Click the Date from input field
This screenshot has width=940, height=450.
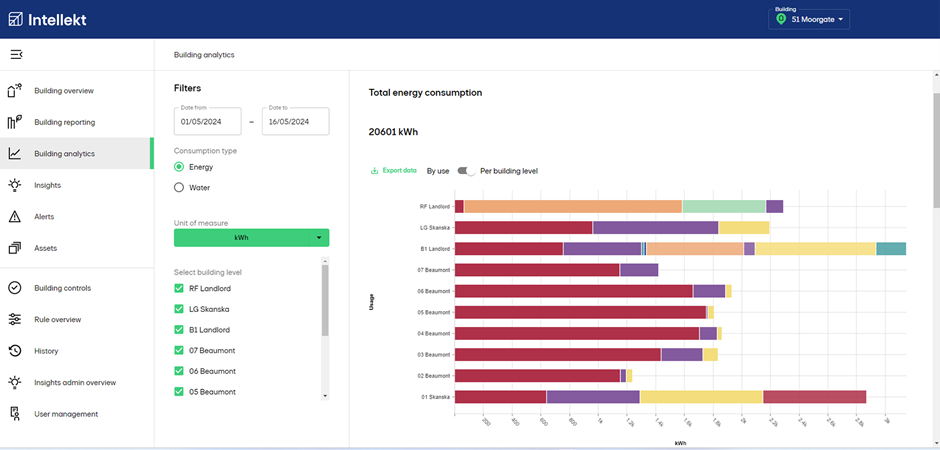click(x=208, y=122)
